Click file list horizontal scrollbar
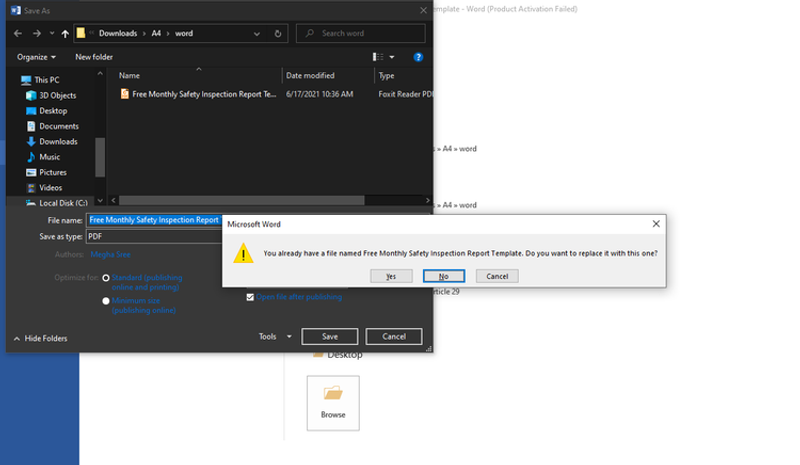 (242, 201)
